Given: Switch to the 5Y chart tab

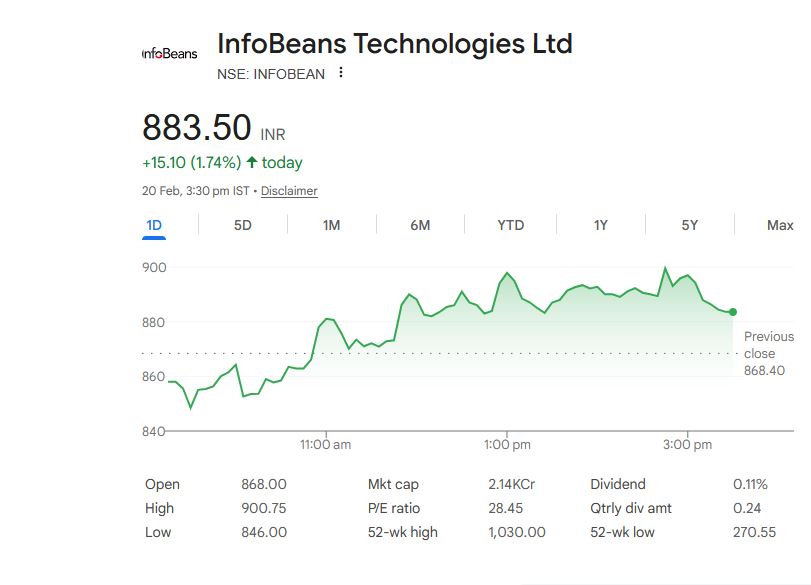Looking at the screenshot, I should pyautogui.click(x=690, y=225).
